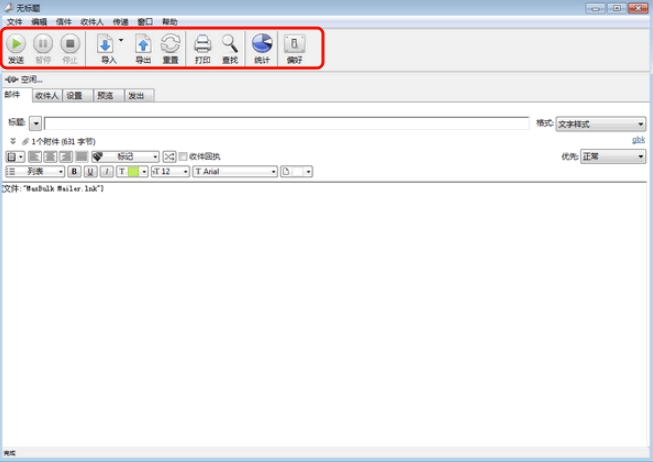Screen dimensions: 653x462
Task: Toggle Bold (B) formatting
Action: [x=74, y=171]
